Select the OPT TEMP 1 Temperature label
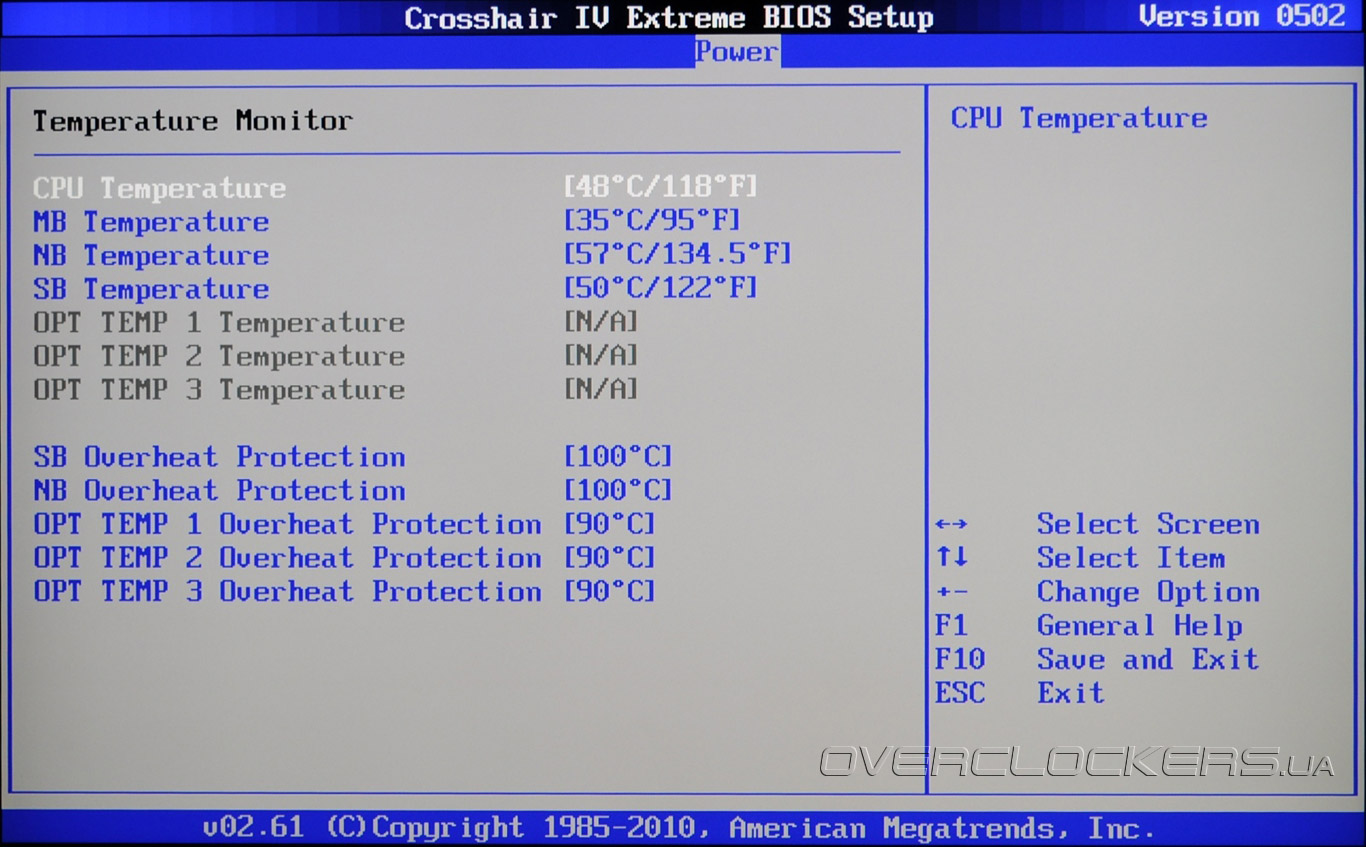This screenshot has height=847, width=1366. [219, 323]
